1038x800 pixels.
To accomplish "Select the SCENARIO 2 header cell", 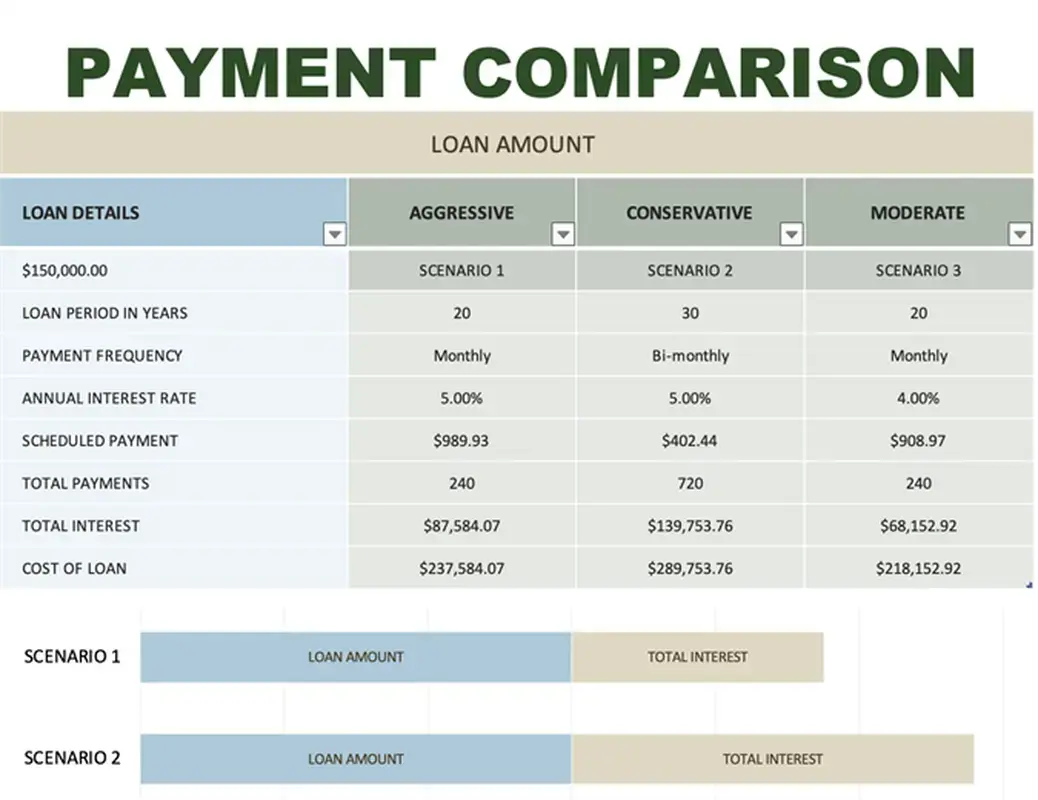I will point(689,269).
